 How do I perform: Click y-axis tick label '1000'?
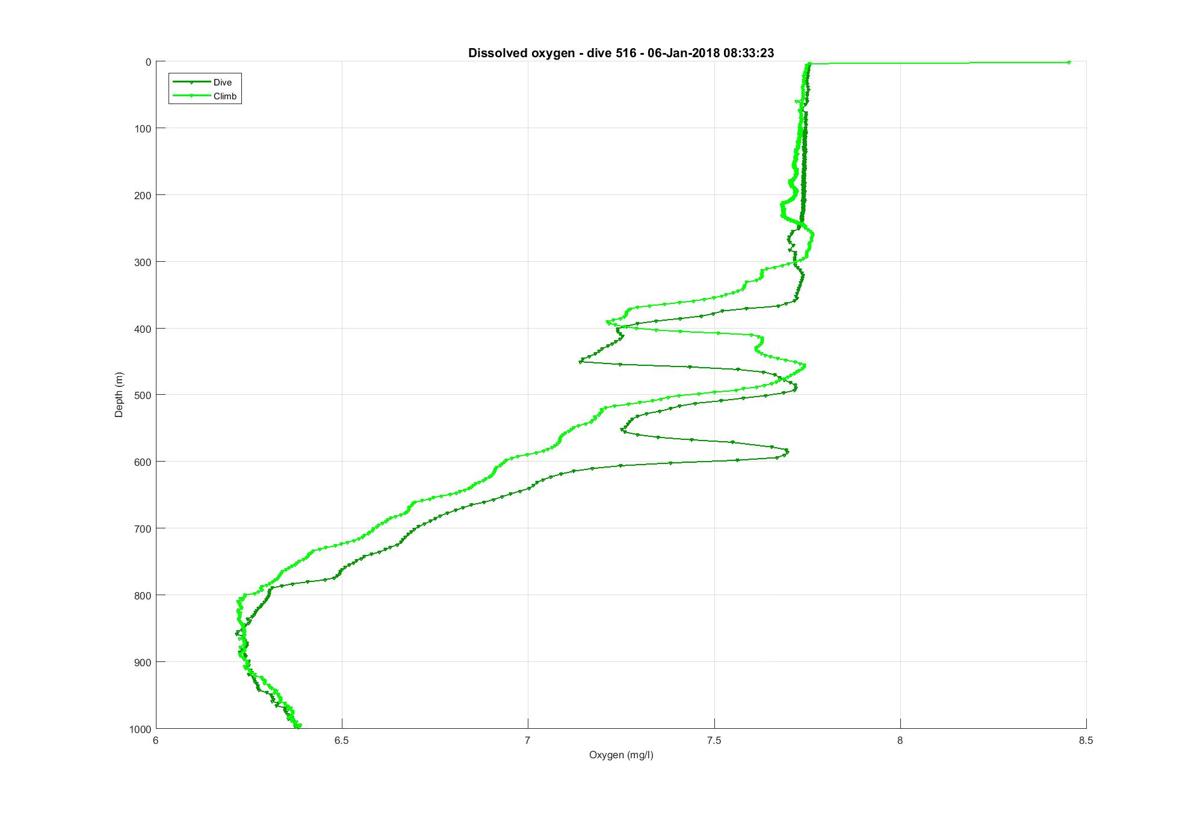coord(140,728)
